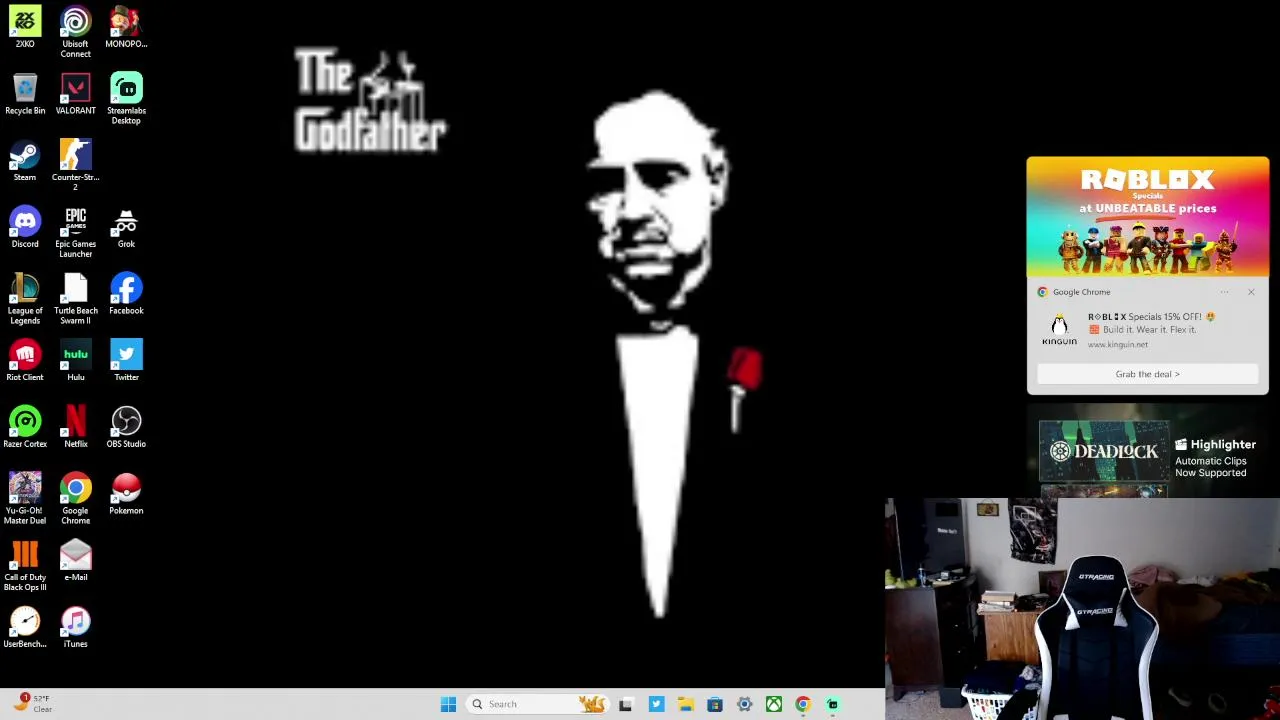Select the Riot Client icon

[x=25, y=361]
